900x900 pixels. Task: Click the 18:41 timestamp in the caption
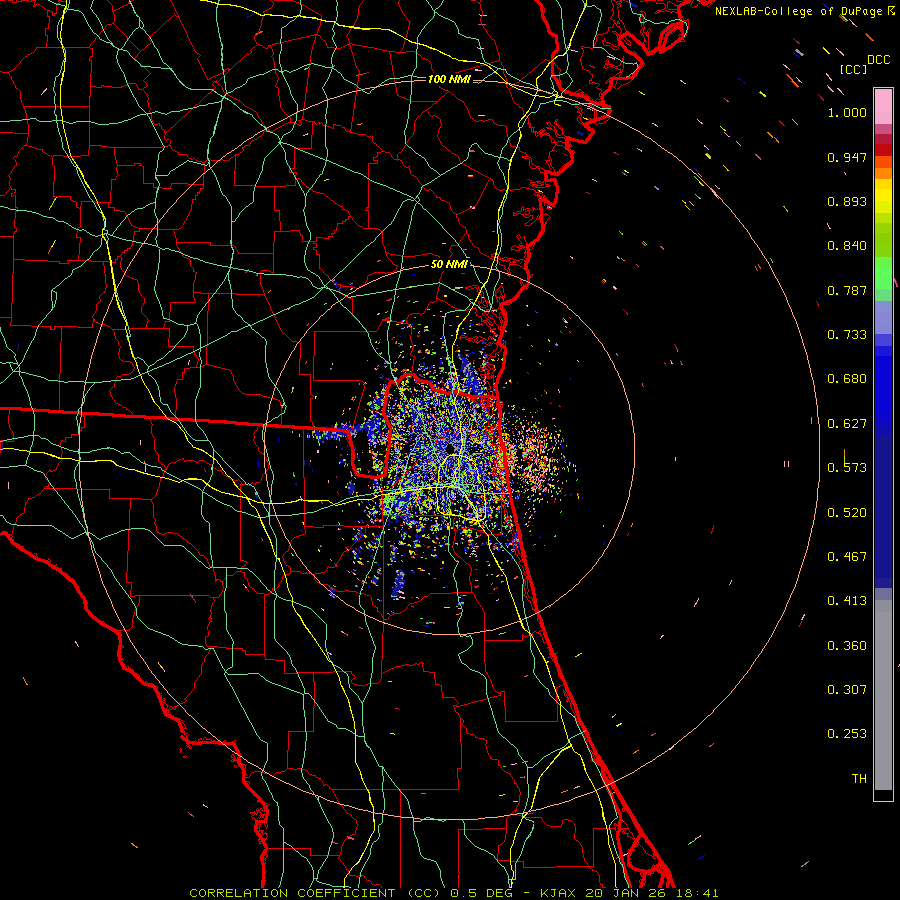click(698, 893)
